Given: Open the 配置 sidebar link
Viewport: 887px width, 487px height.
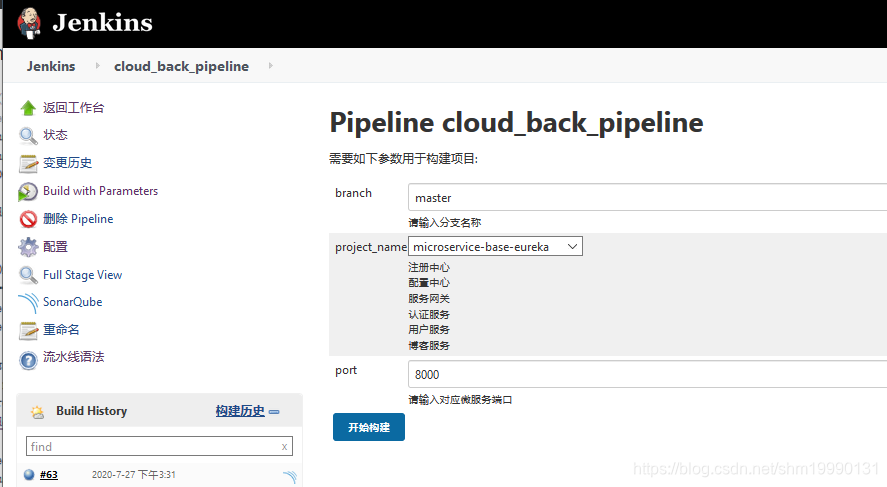Looking at the screenshot, I should click(55, 247).
